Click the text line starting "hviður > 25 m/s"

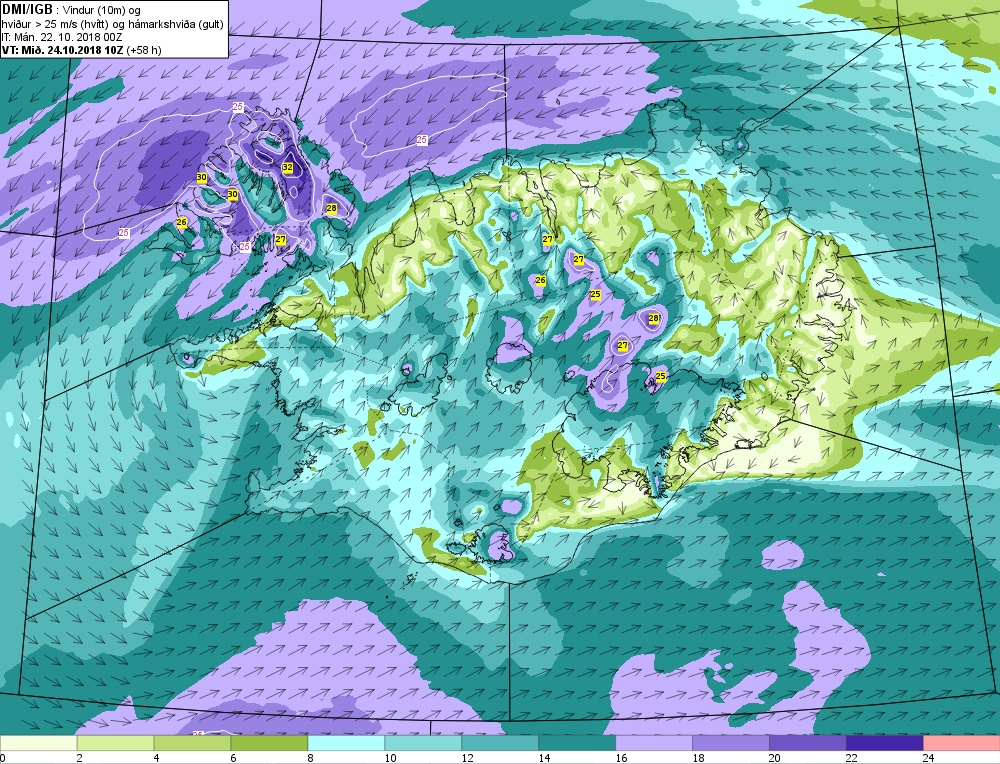coord(112,24)
